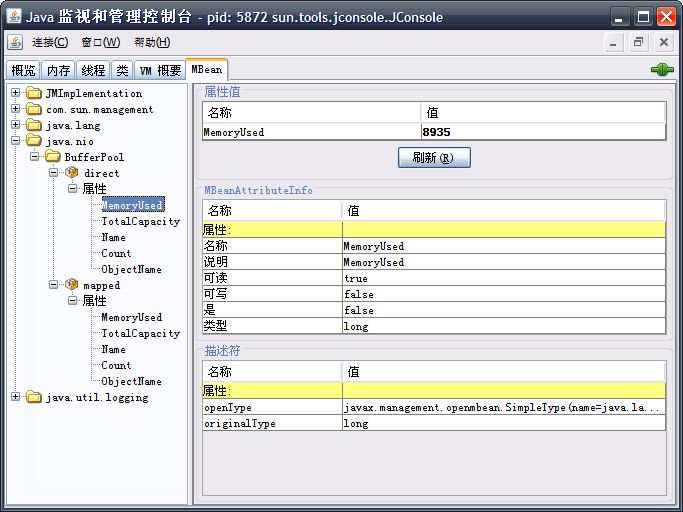Close the inner connection frame

(664, 43)
